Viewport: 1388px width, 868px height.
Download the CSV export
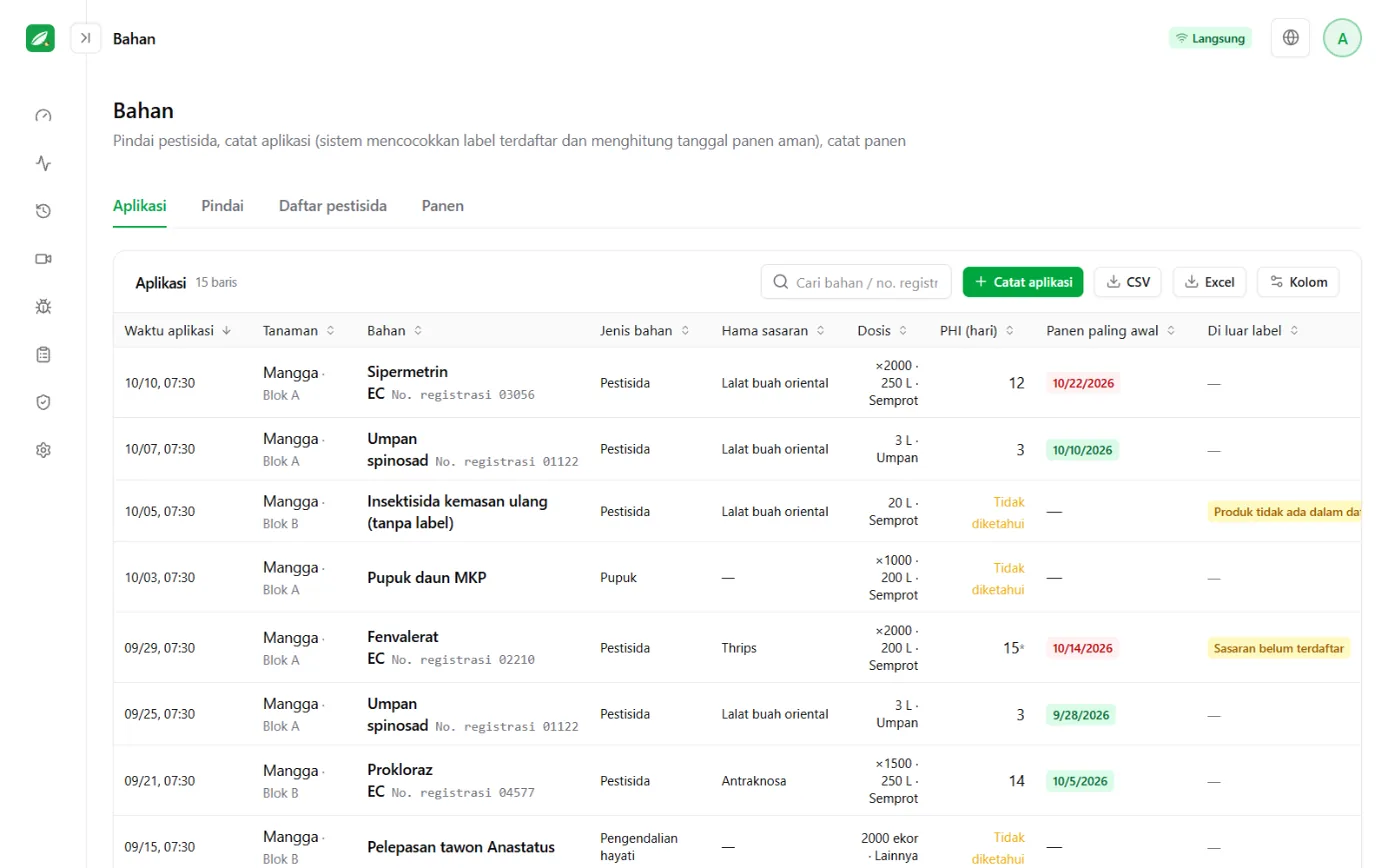(x=1128, y=282)
